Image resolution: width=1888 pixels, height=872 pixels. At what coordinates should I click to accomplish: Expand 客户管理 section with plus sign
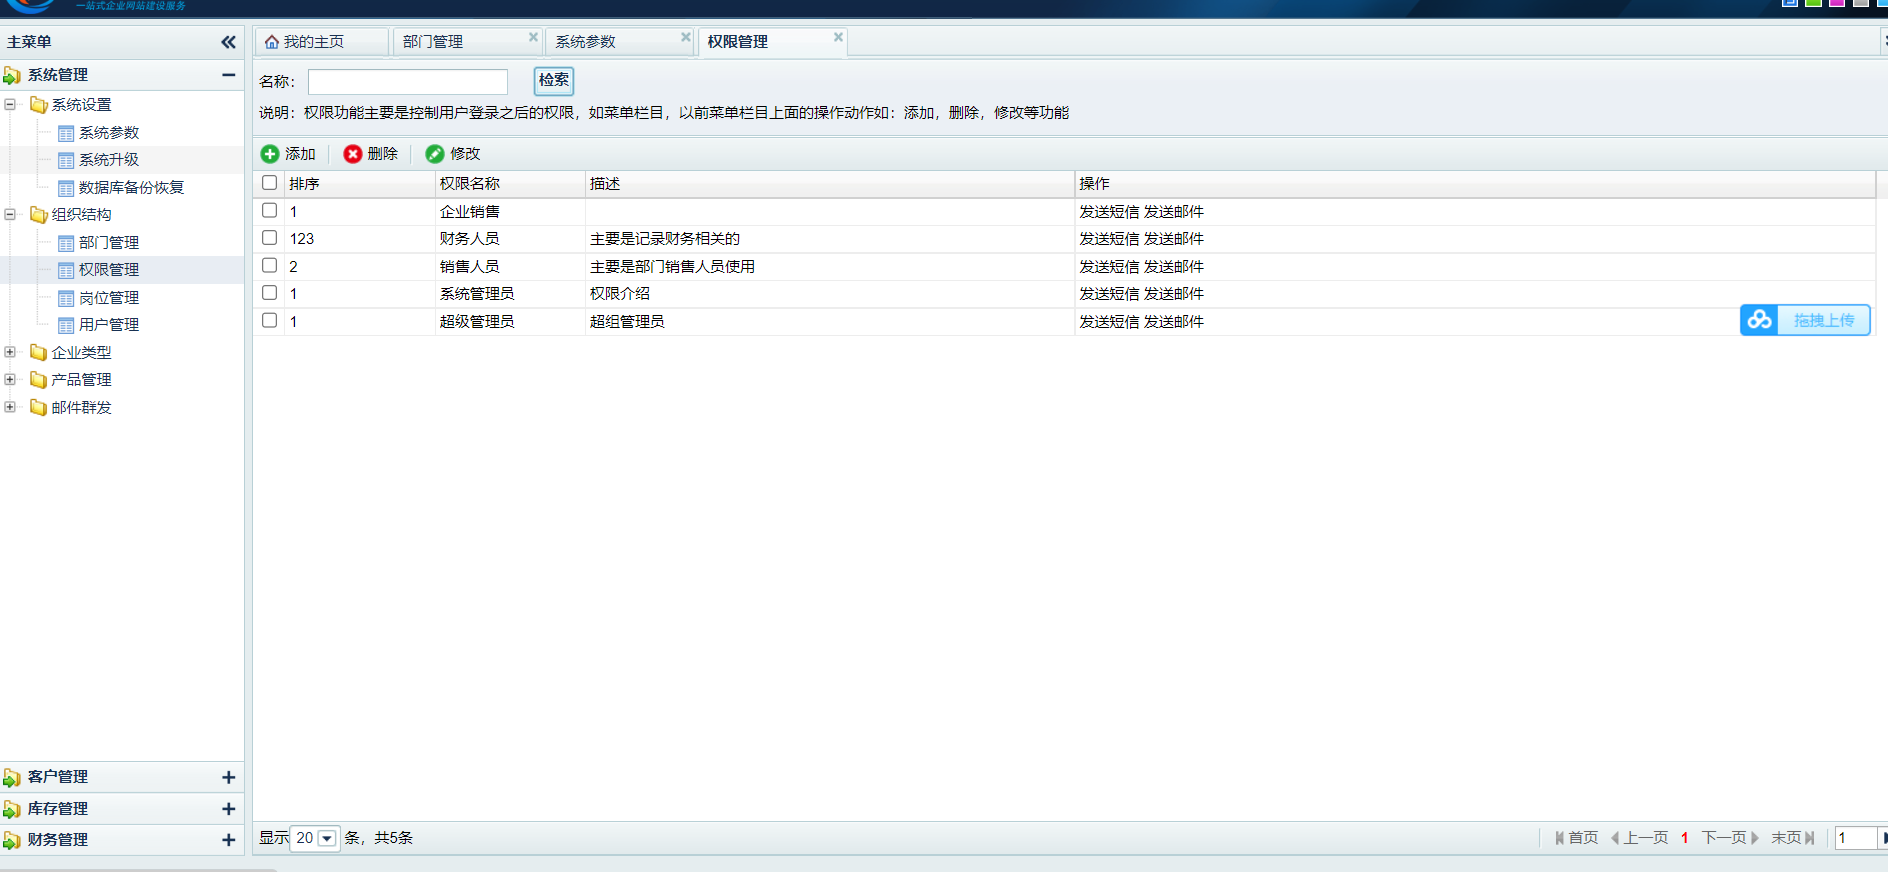[229, 777]
